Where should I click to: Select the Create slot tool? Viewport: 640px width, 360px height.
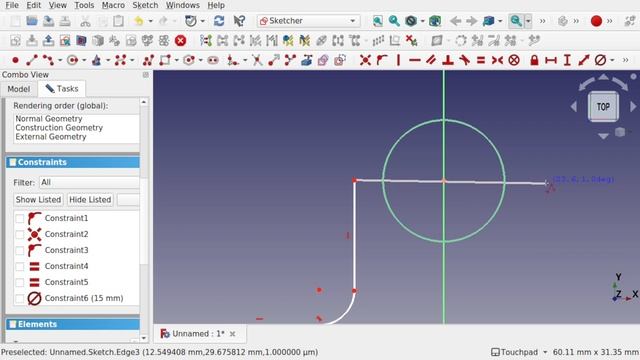click(x=213, y=60)
